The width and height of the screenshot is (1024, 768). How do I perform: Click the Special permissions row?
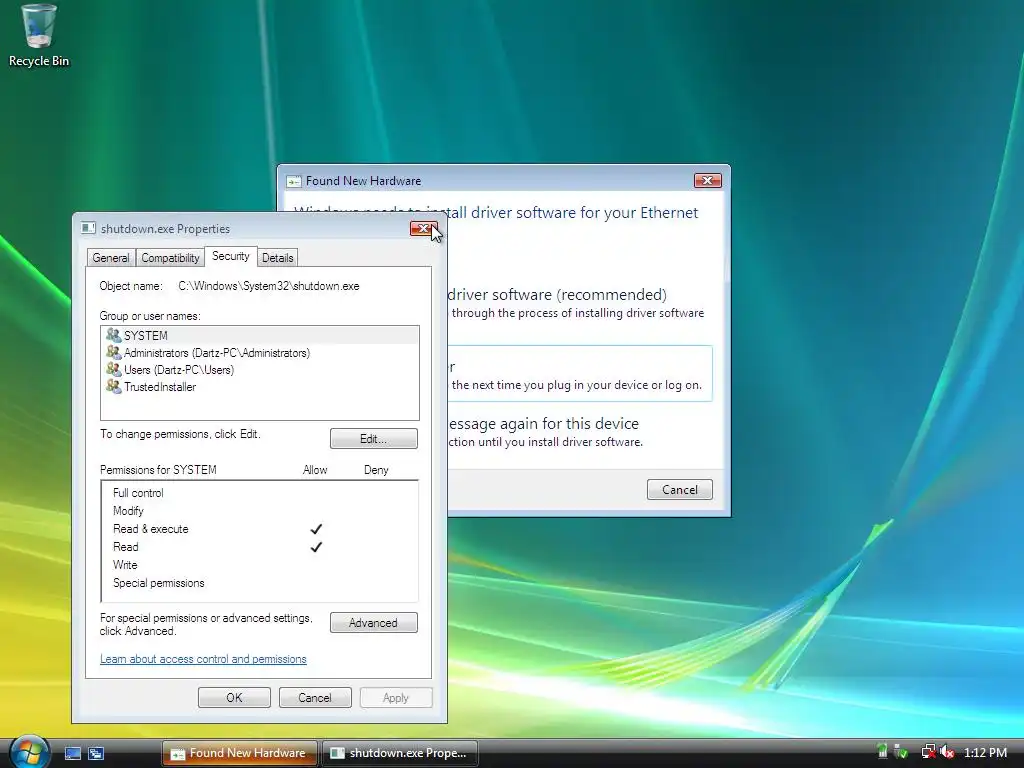(x=260, y=583)
